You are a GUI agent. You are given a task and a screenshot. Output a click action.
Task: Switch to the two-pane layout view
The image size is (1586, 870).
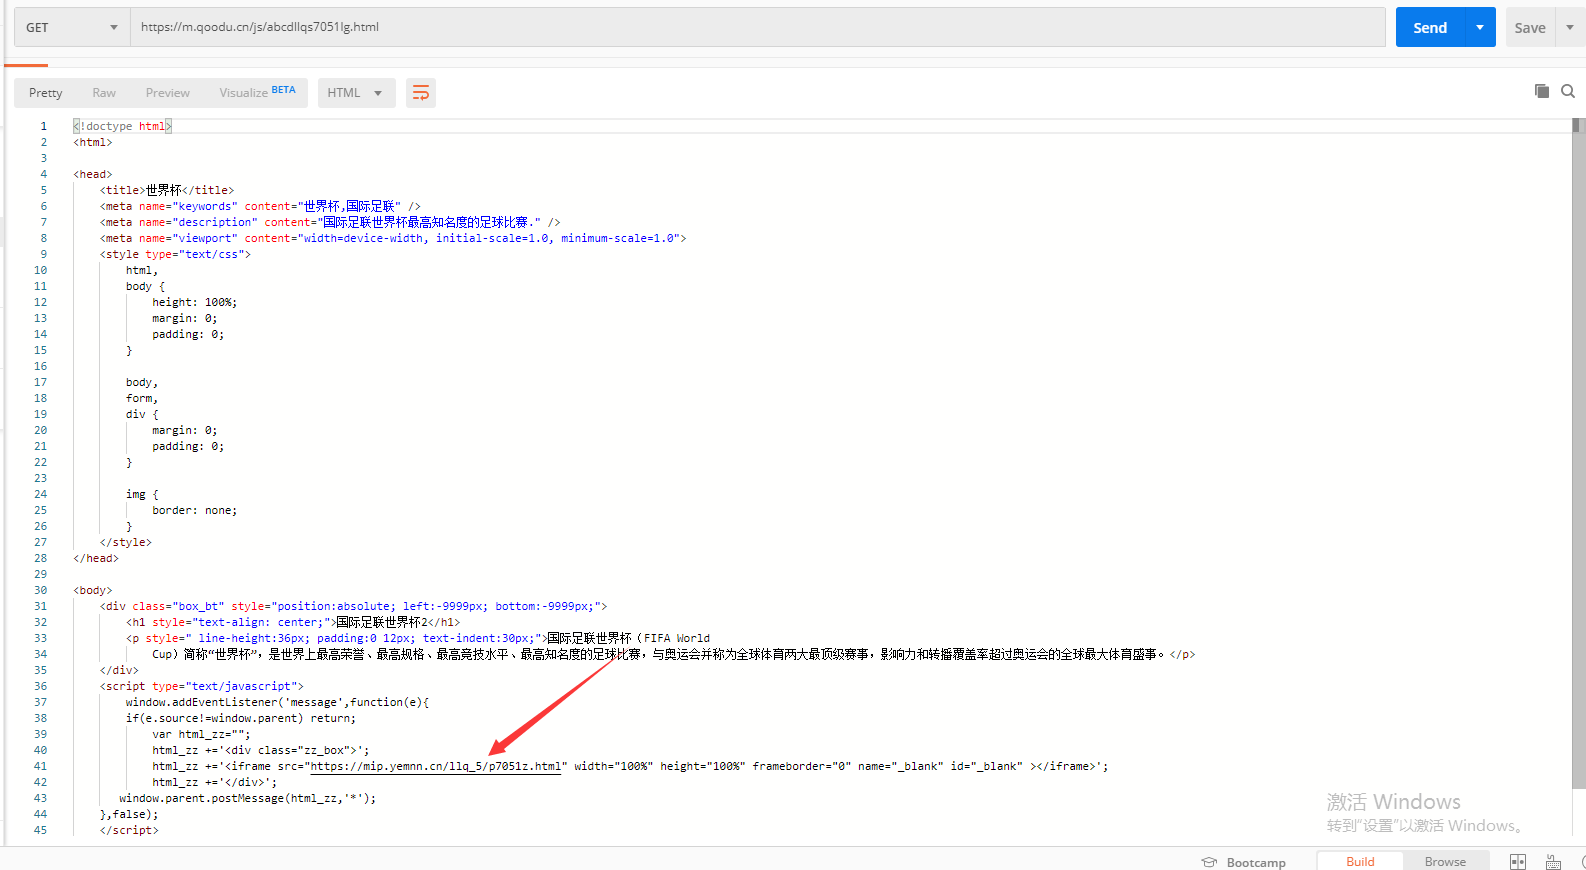(x=1518, y=862)
